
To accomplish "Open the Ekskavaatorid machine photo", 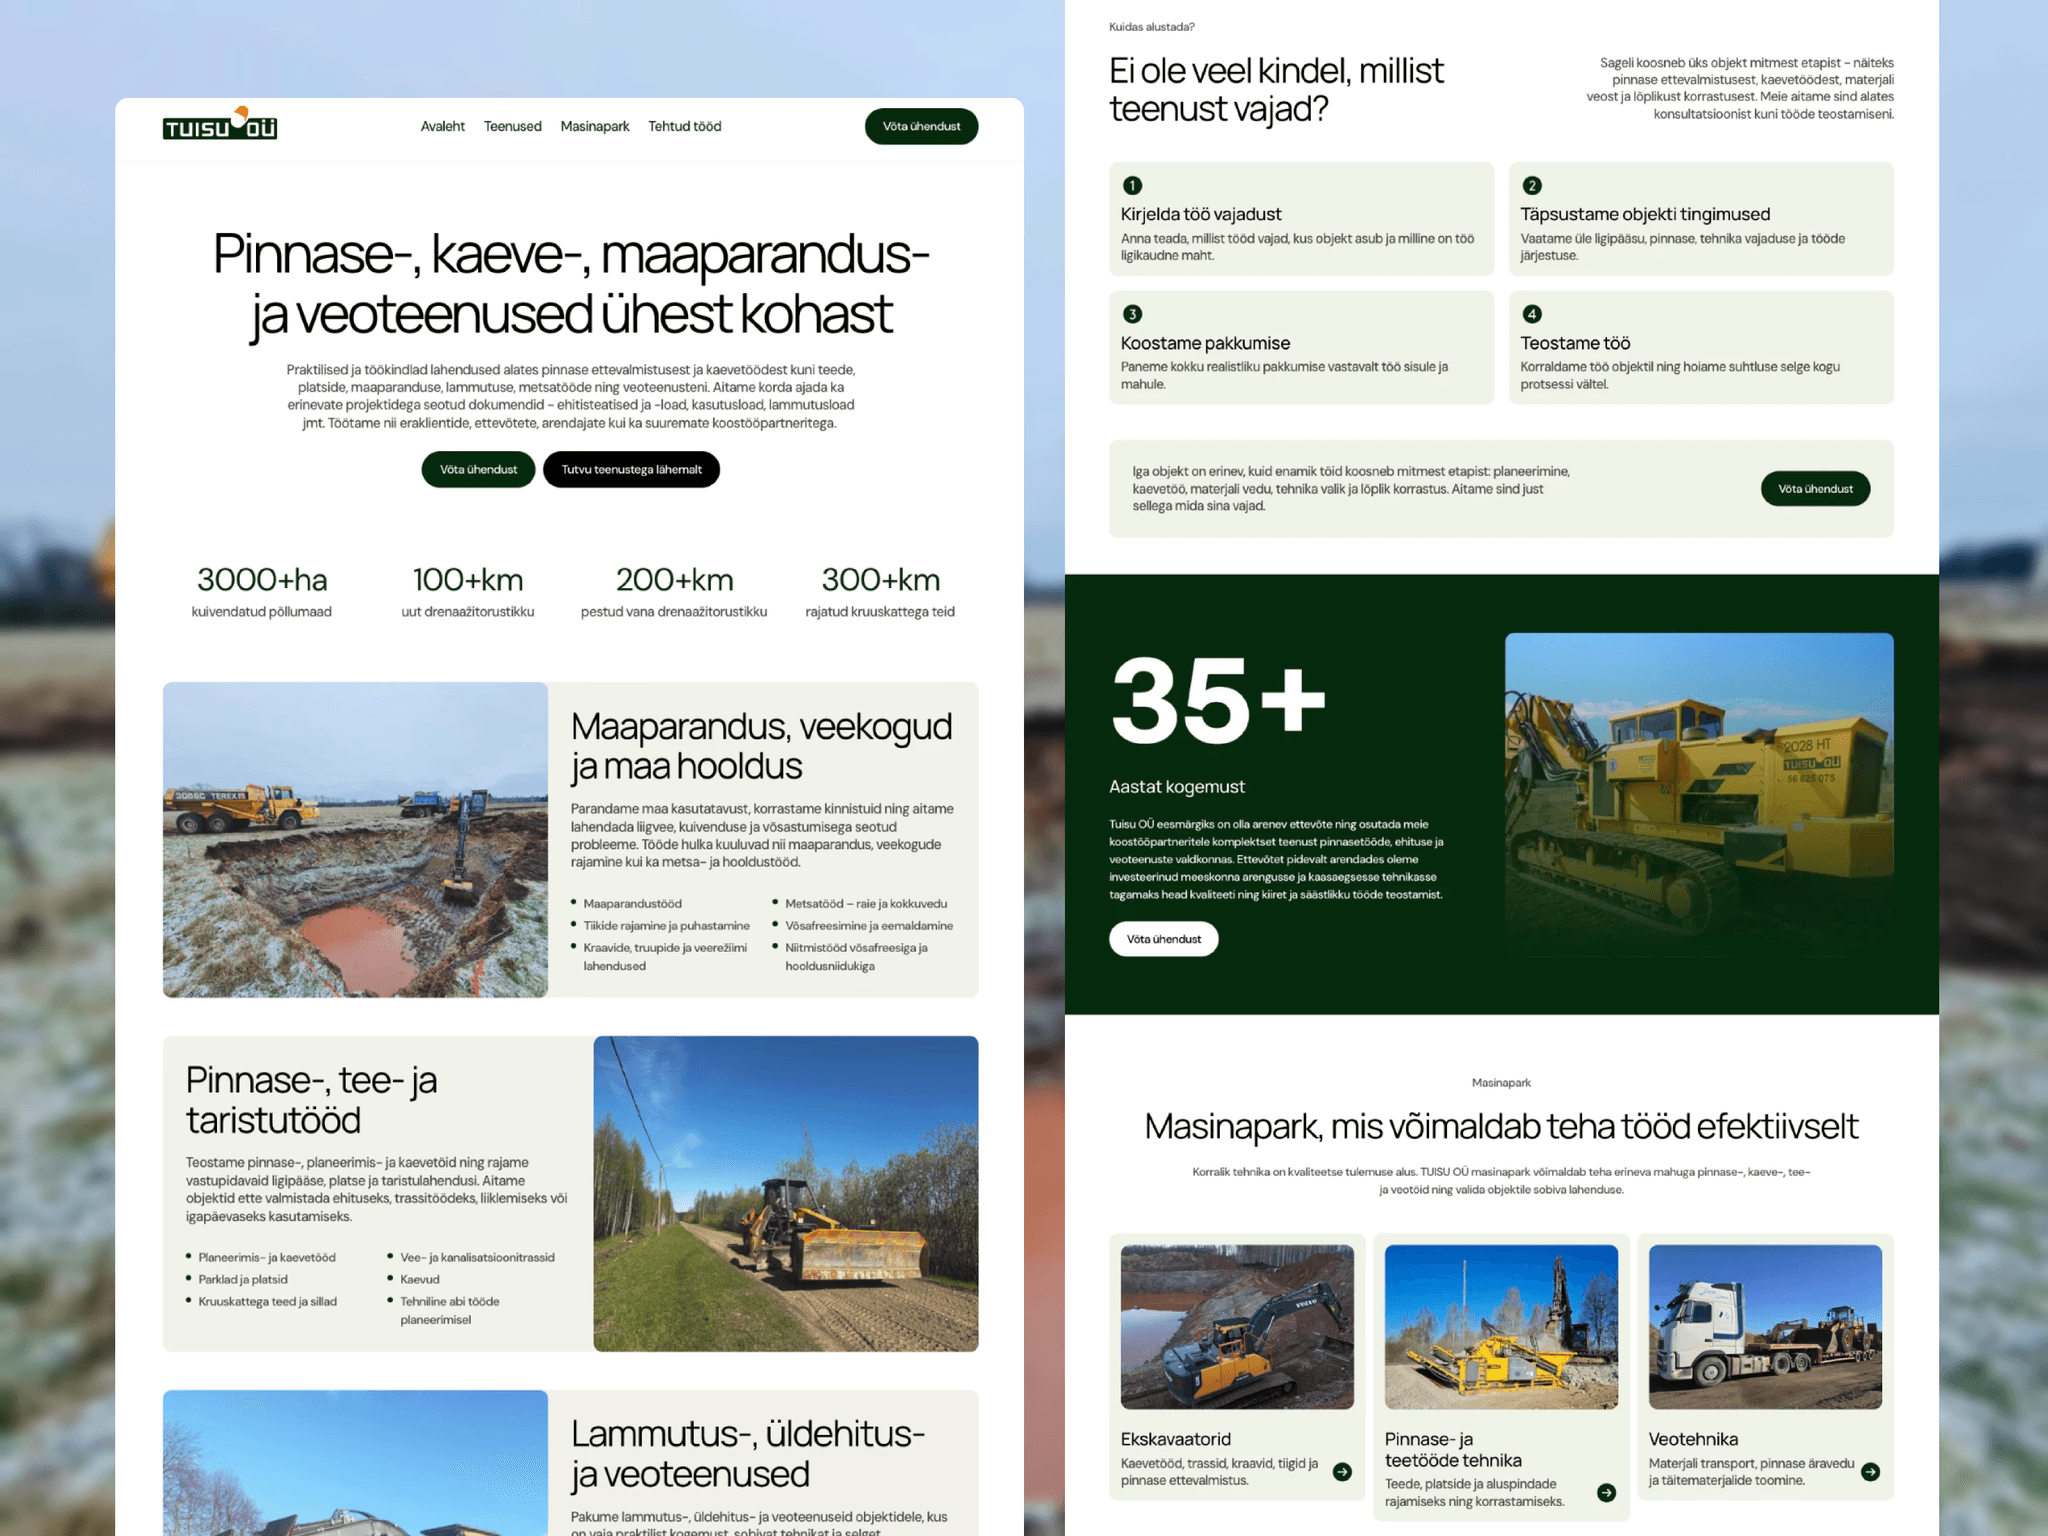I will click(x=1237, y=1327).
